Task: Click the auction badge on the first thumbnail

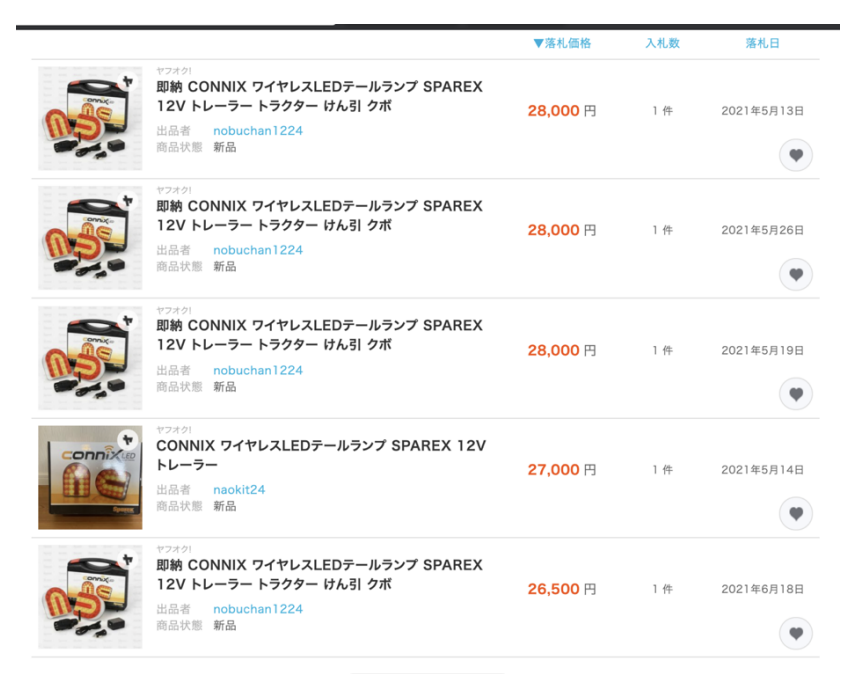Action: point(127,81)
